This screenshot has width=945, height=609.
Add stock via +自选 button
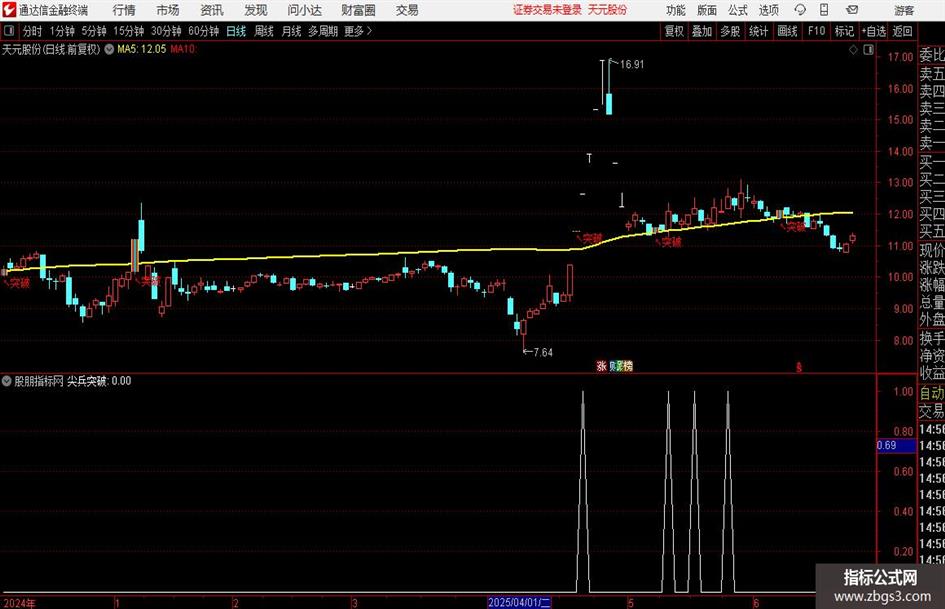point(874,31)
